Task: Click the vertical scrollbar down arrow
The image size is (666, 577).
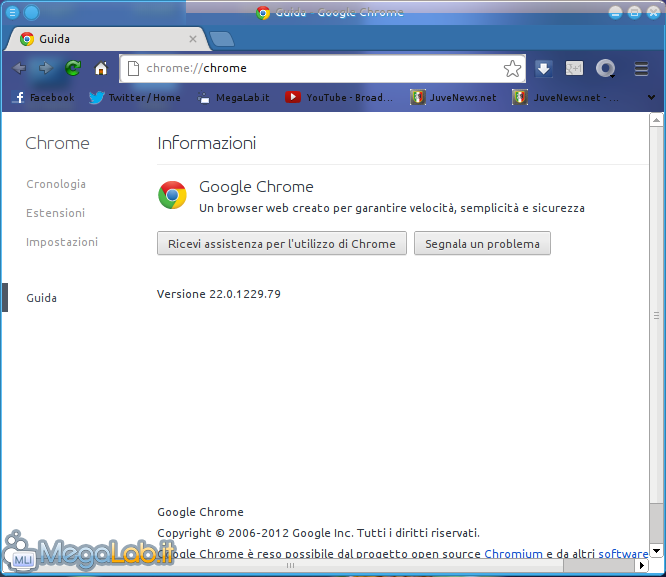Action: coord(656,551)
